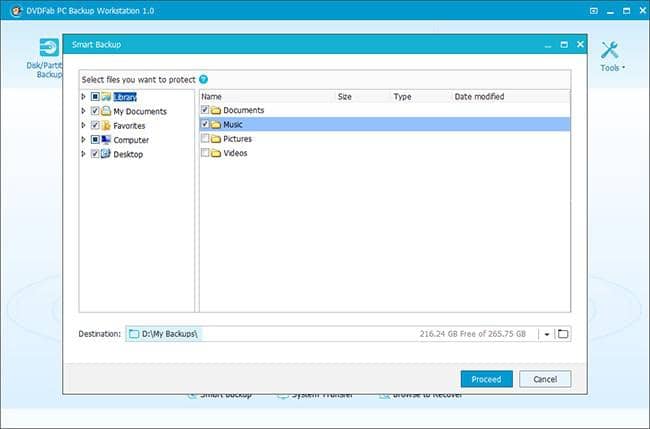Uncheck the Music folder checkbox
The width and height of the screenshot is (650, 429).
click(x=205, y=124)
